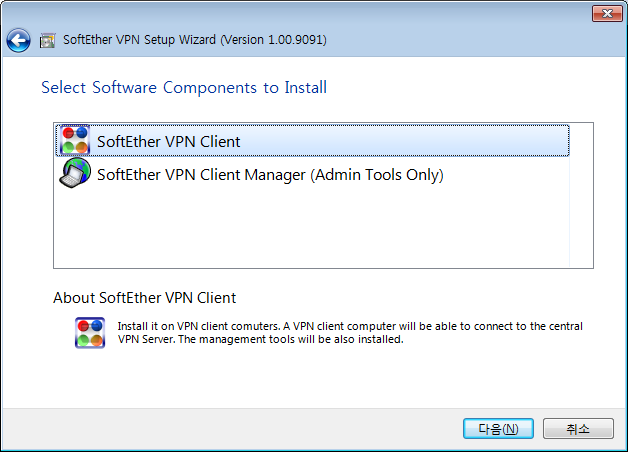Click the four-colored-dots SoftEther VPN Client list icon
The width and height of the screenshot is (628, 452).
74,141
